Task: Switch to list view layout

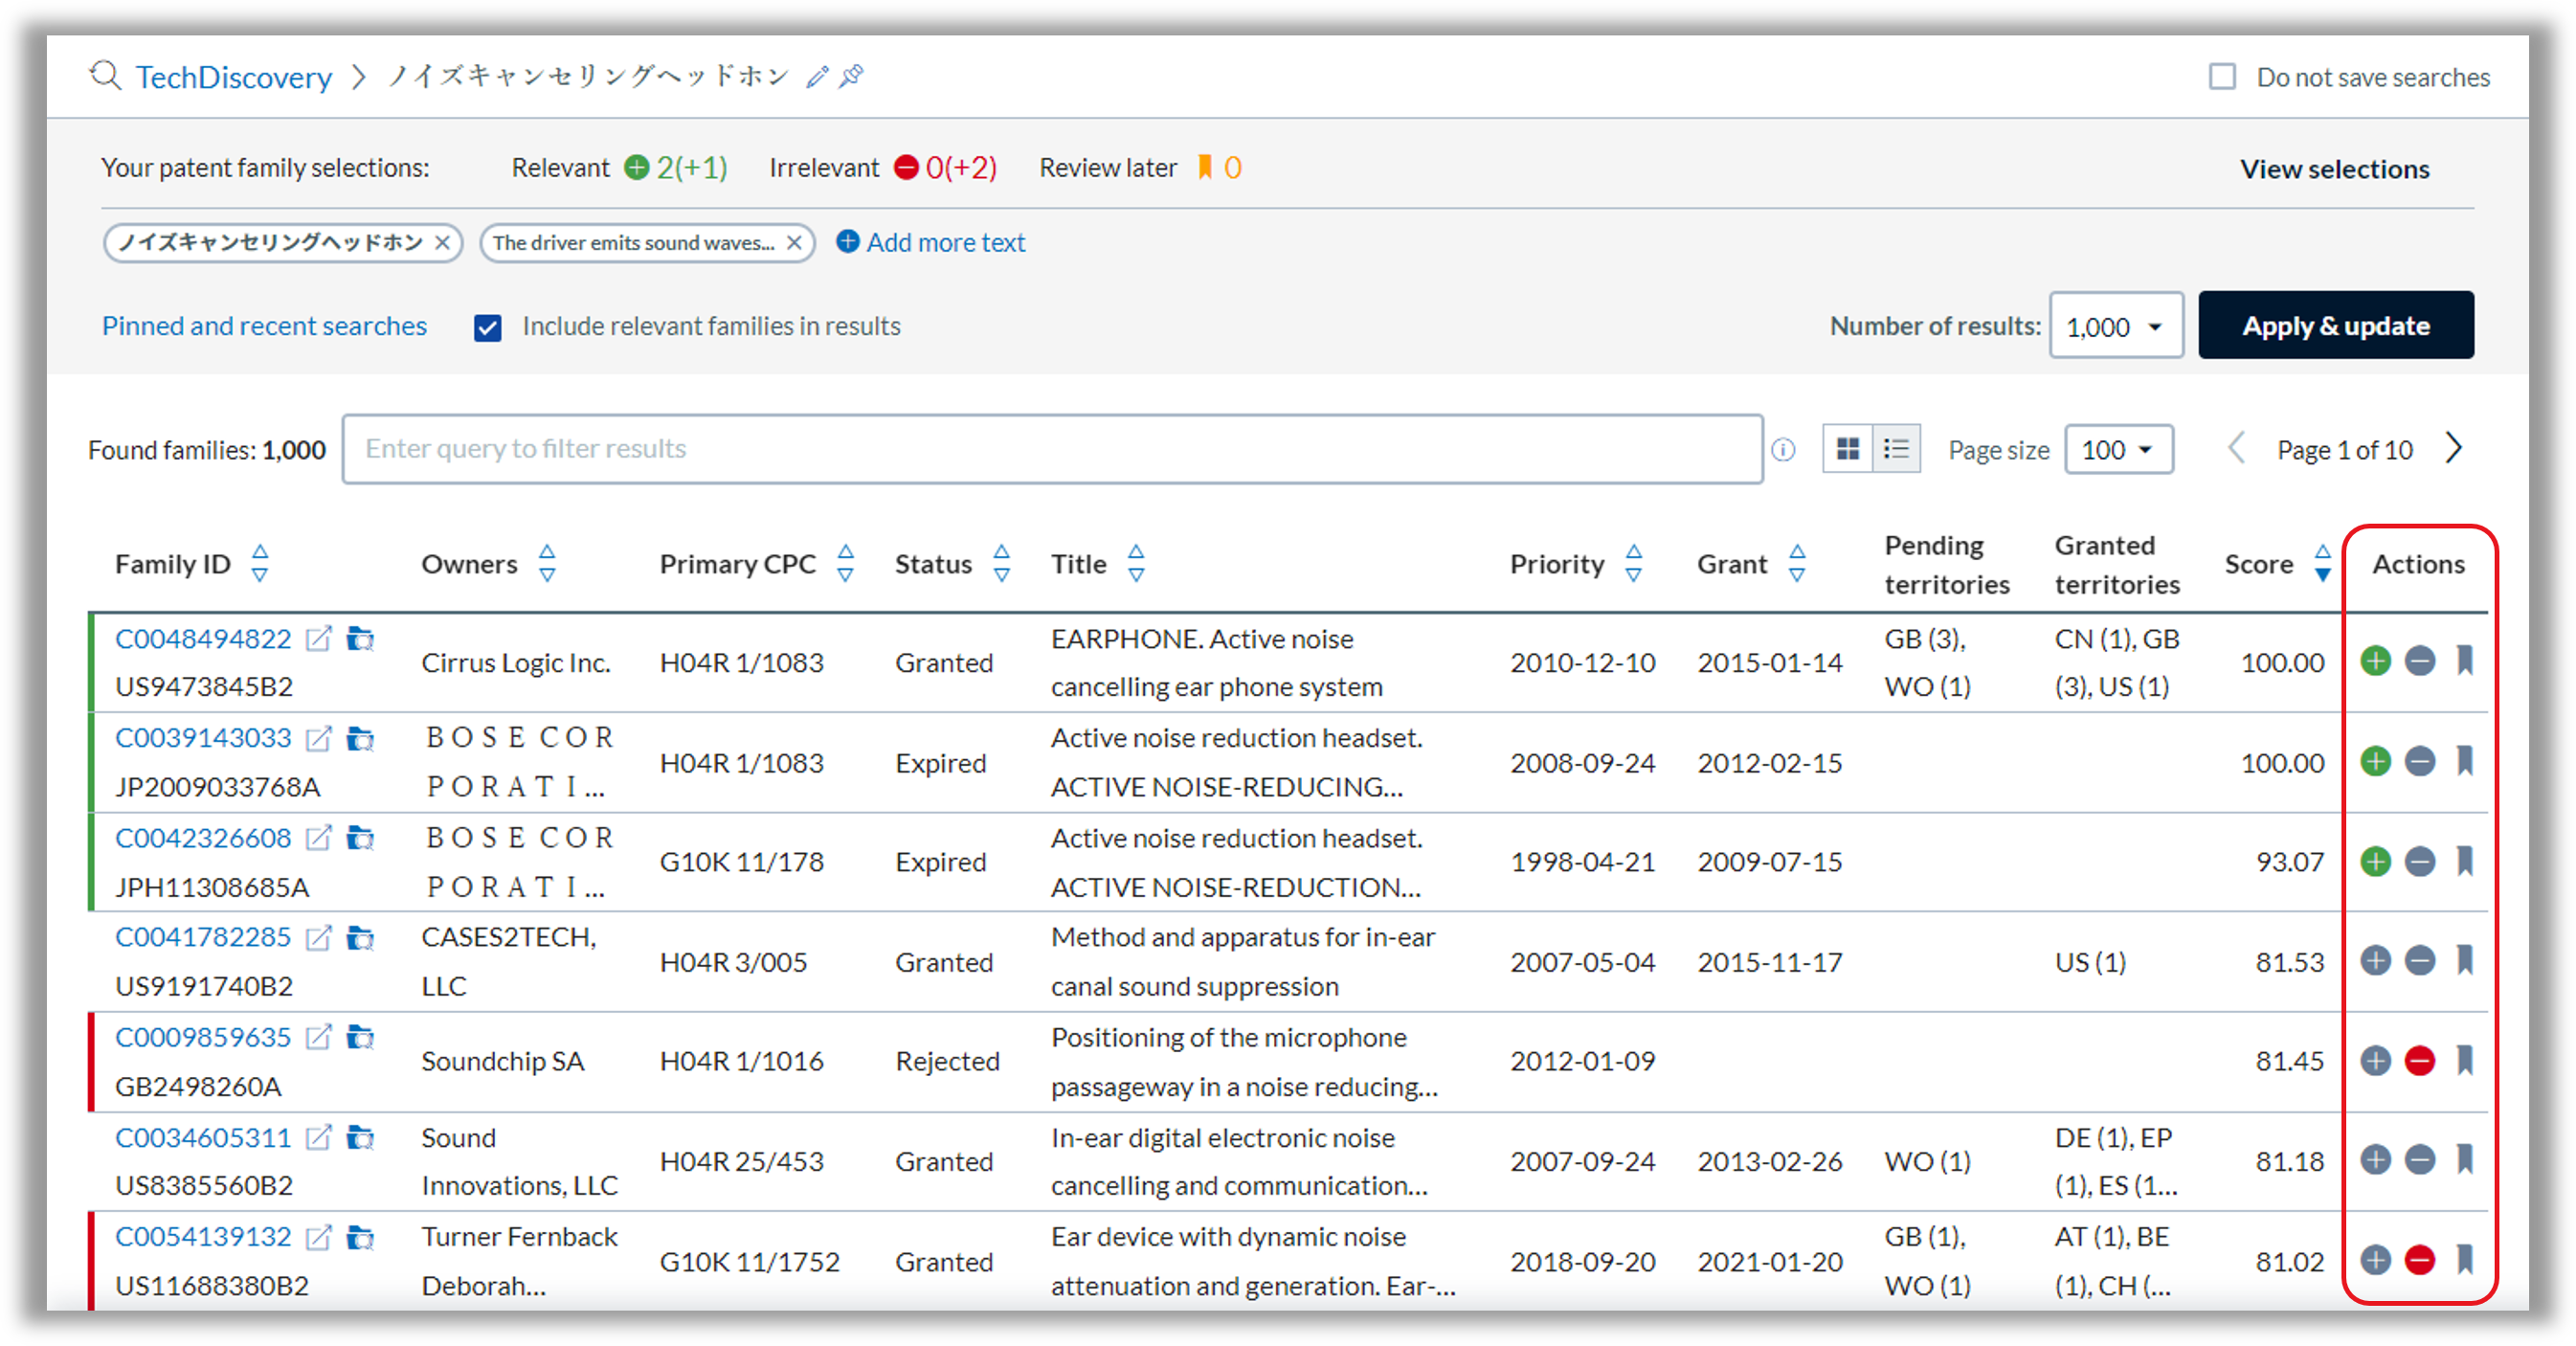Action: [x=1896, y=449]
